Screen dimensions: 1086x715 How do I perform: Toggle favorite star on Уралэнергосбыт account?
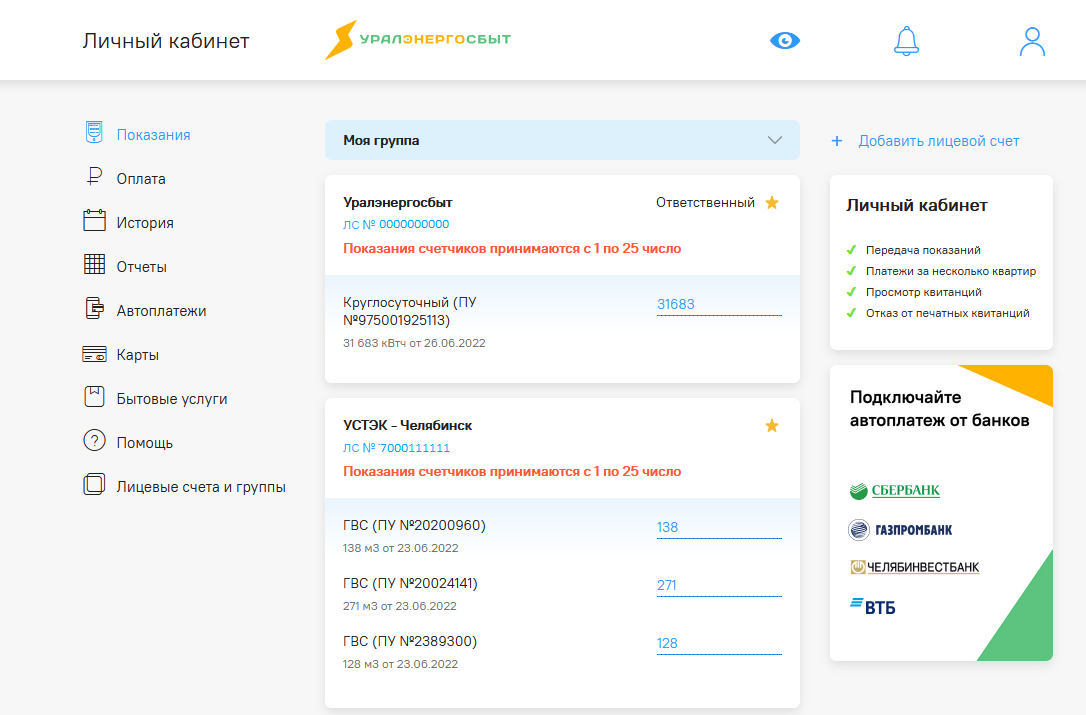772,202
